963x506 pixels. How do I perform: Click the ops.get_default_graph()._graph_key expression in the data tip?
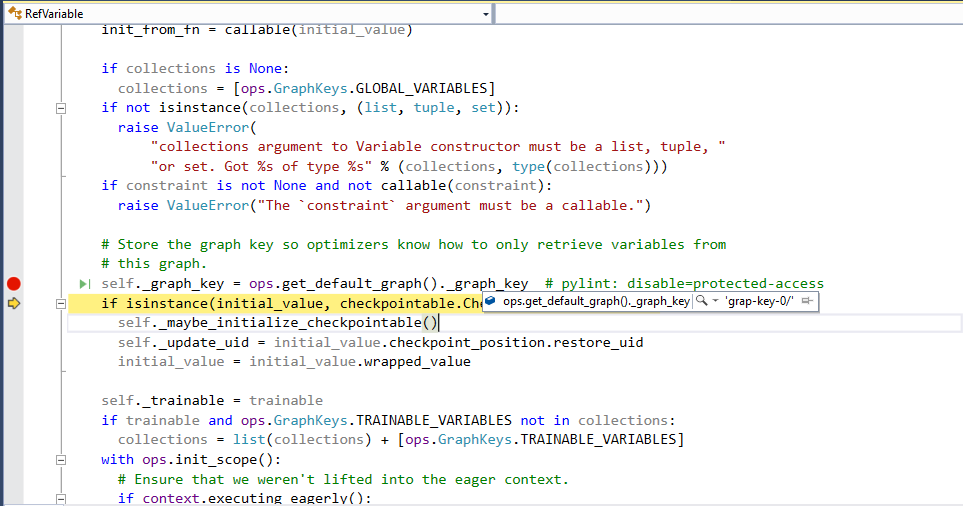[596, 301]
